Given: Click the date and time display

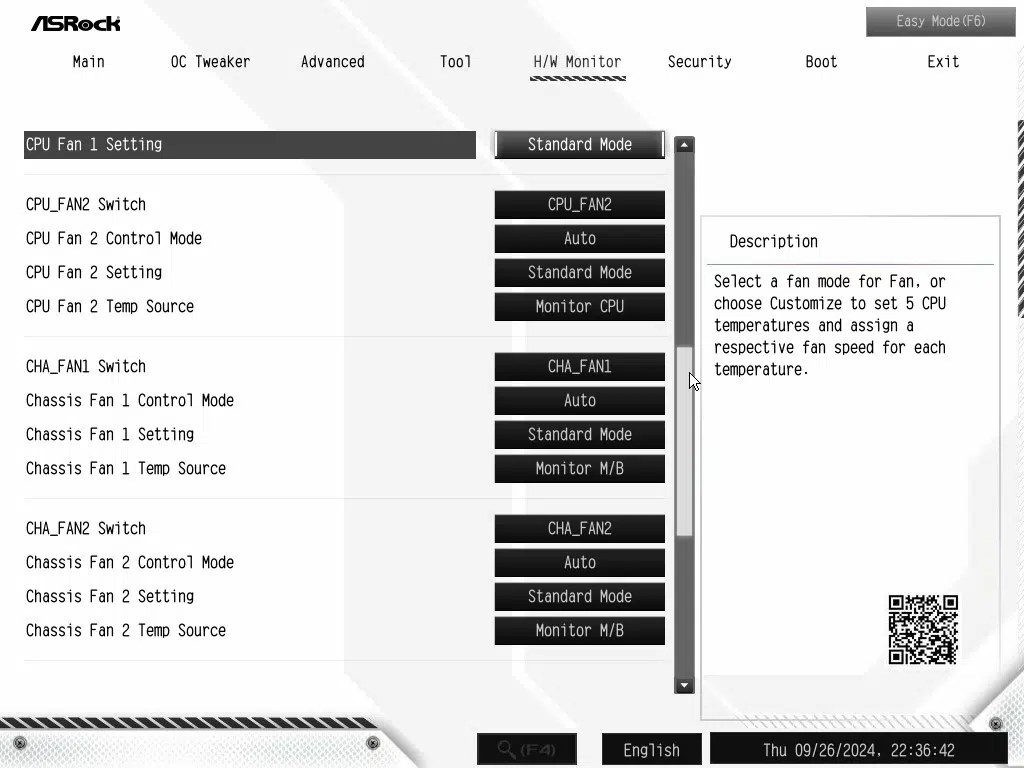Looking at the screenshot, I should [x=858, y=750].
